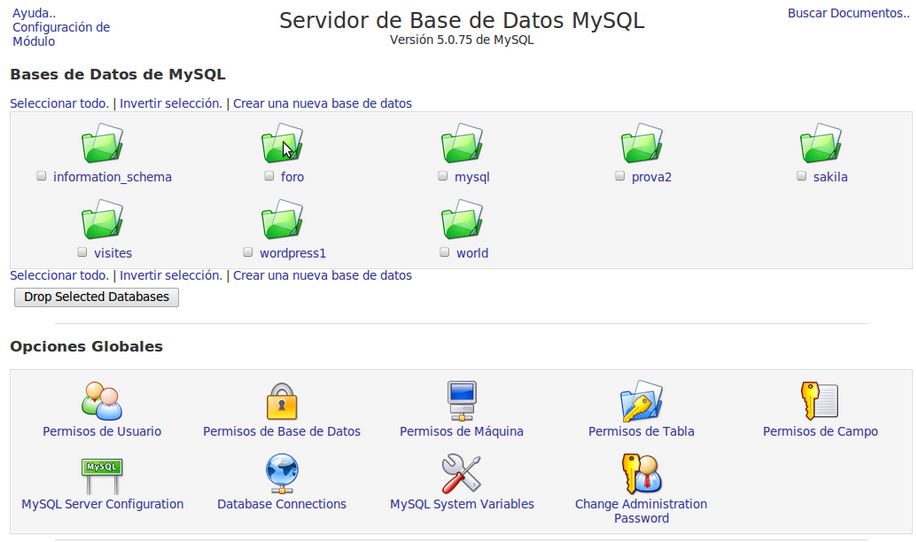This screenshot has width=916, height=542.
Task: Click the top 'Seleccionar todo.' link
Action: click(59, 103)
